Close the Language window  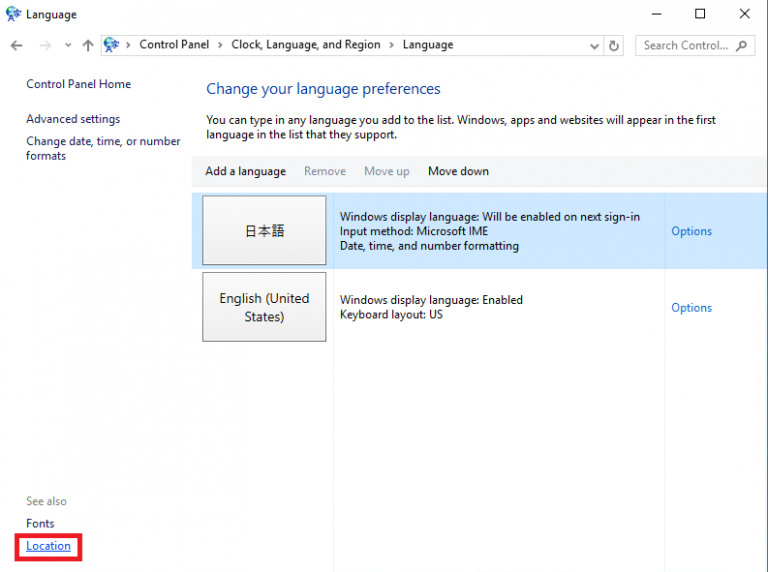744,14
